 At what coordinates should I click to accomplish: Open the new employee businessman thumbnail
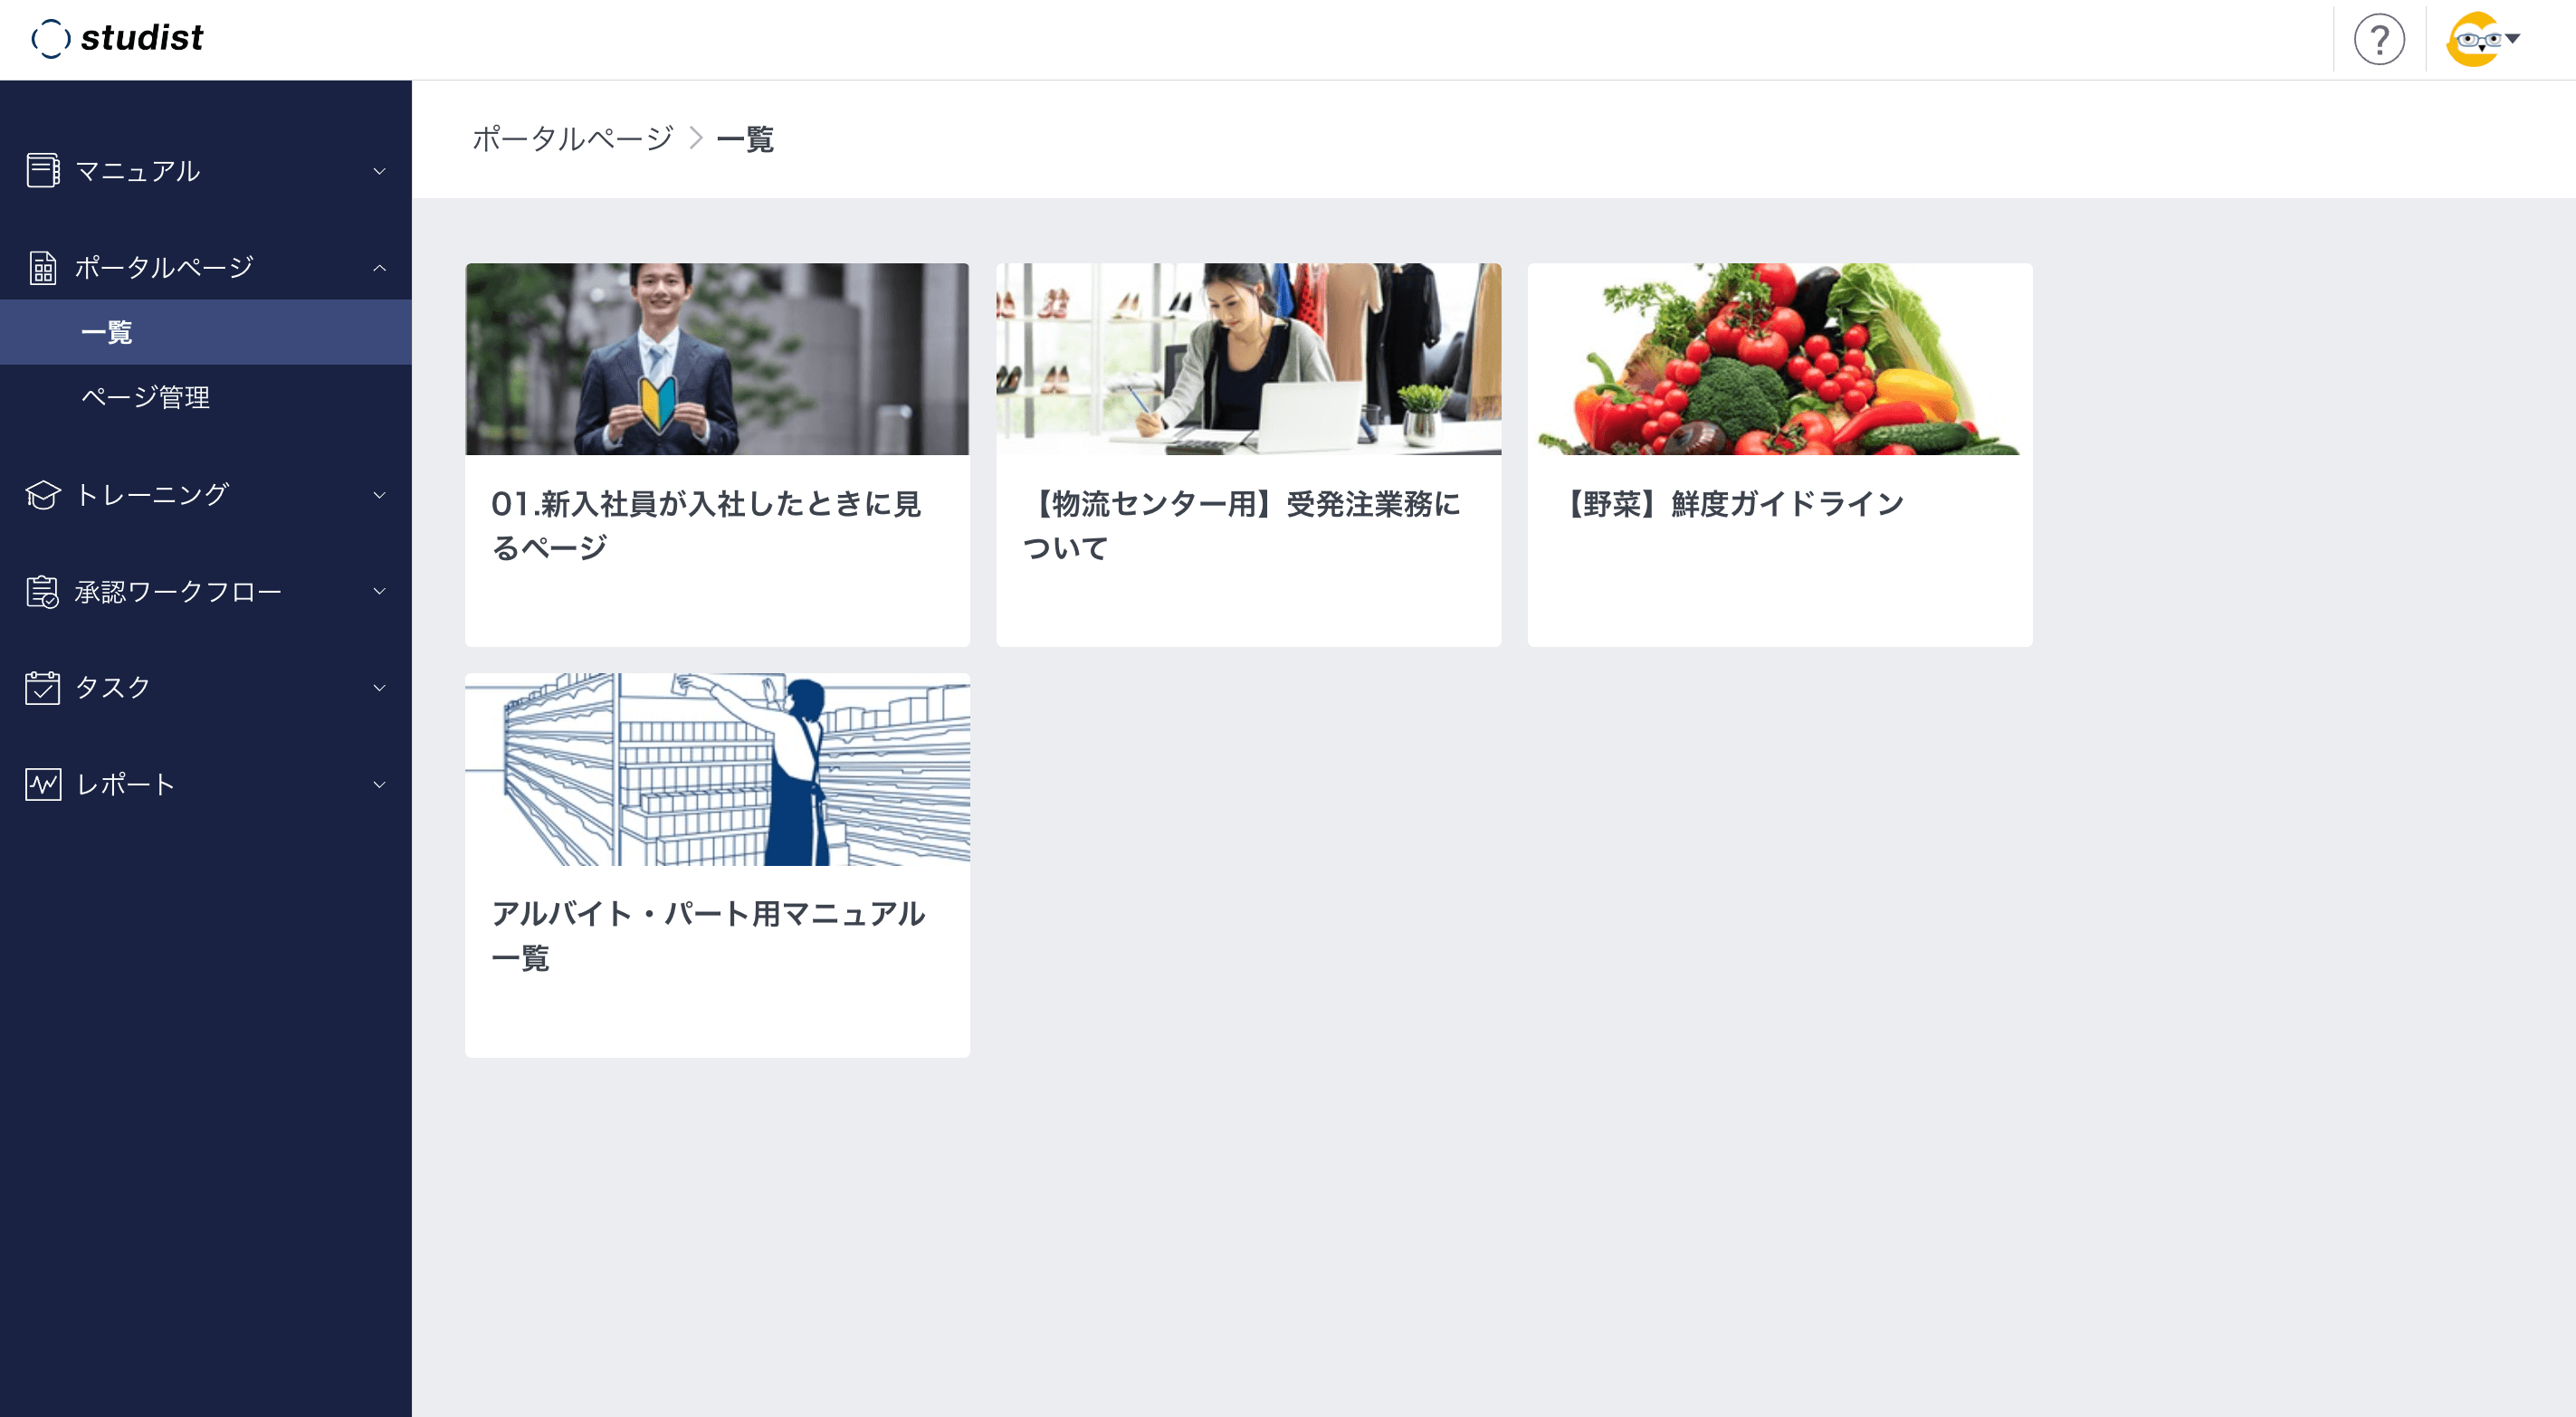tap(717, 359)
